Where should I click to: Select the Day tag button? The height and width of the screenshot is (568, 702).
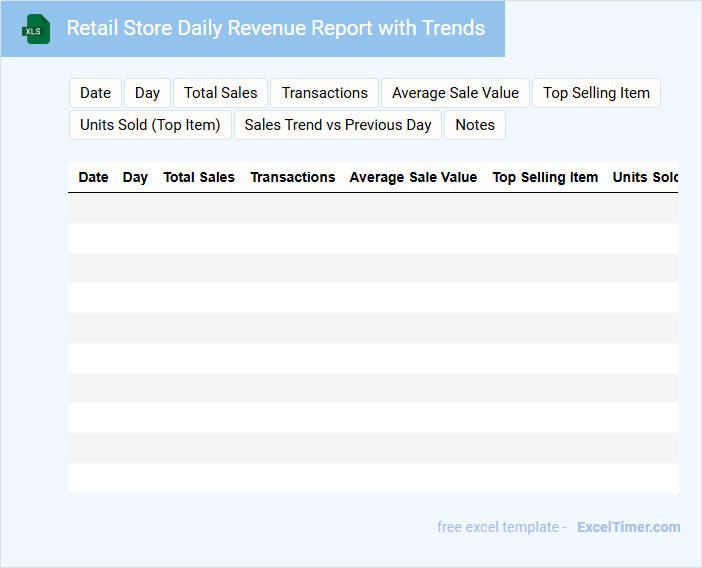(147, 93)
